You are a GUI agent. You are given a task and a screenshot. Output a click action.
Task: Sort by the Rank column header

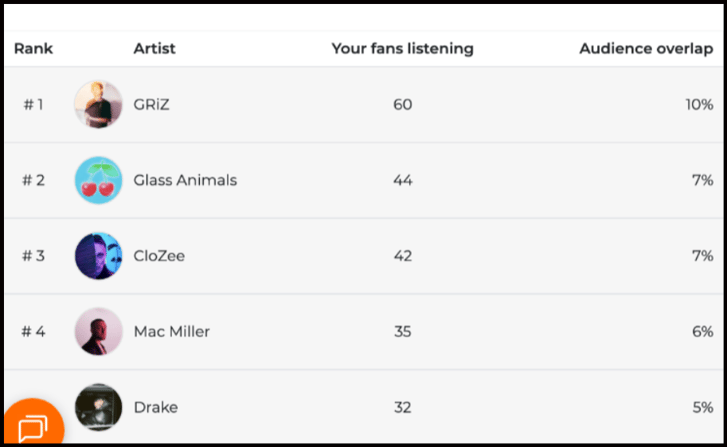[x=33, y=49]
